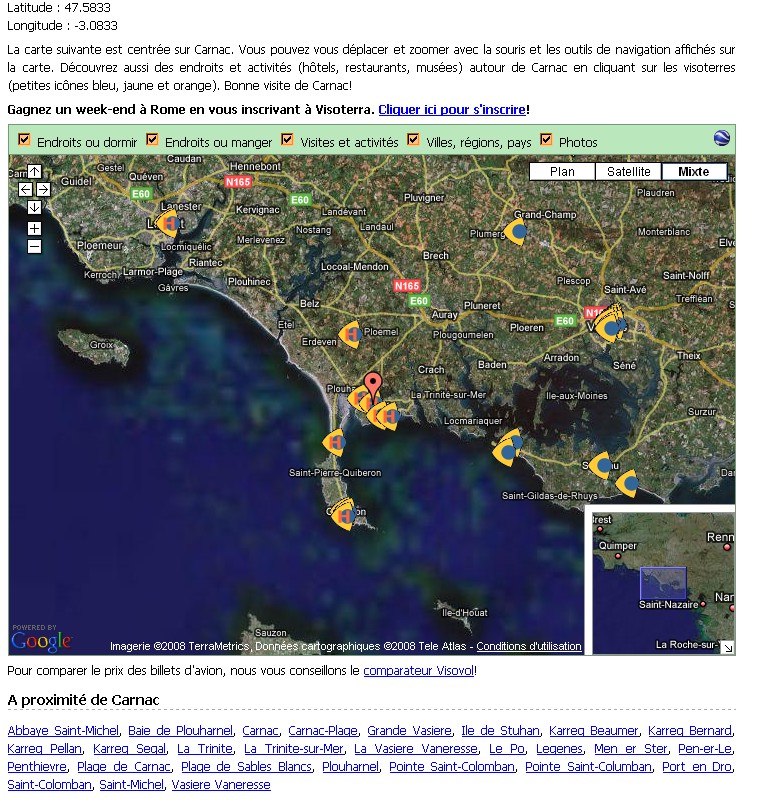Open Conditions d'utilisation link

point(529,646)
